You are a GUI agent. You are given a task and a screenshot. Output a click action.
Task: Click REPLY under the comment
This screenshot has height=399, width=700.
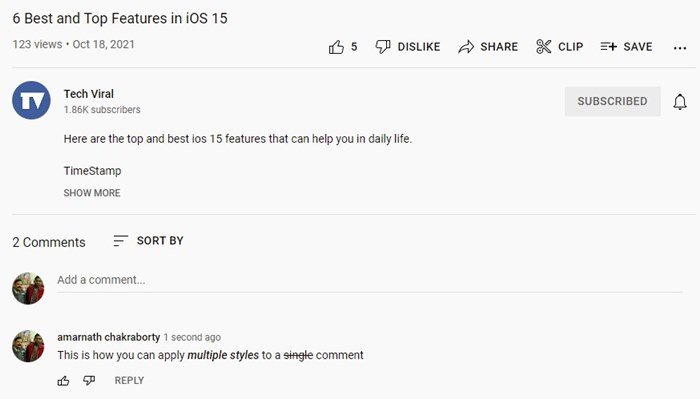point(129,381)
